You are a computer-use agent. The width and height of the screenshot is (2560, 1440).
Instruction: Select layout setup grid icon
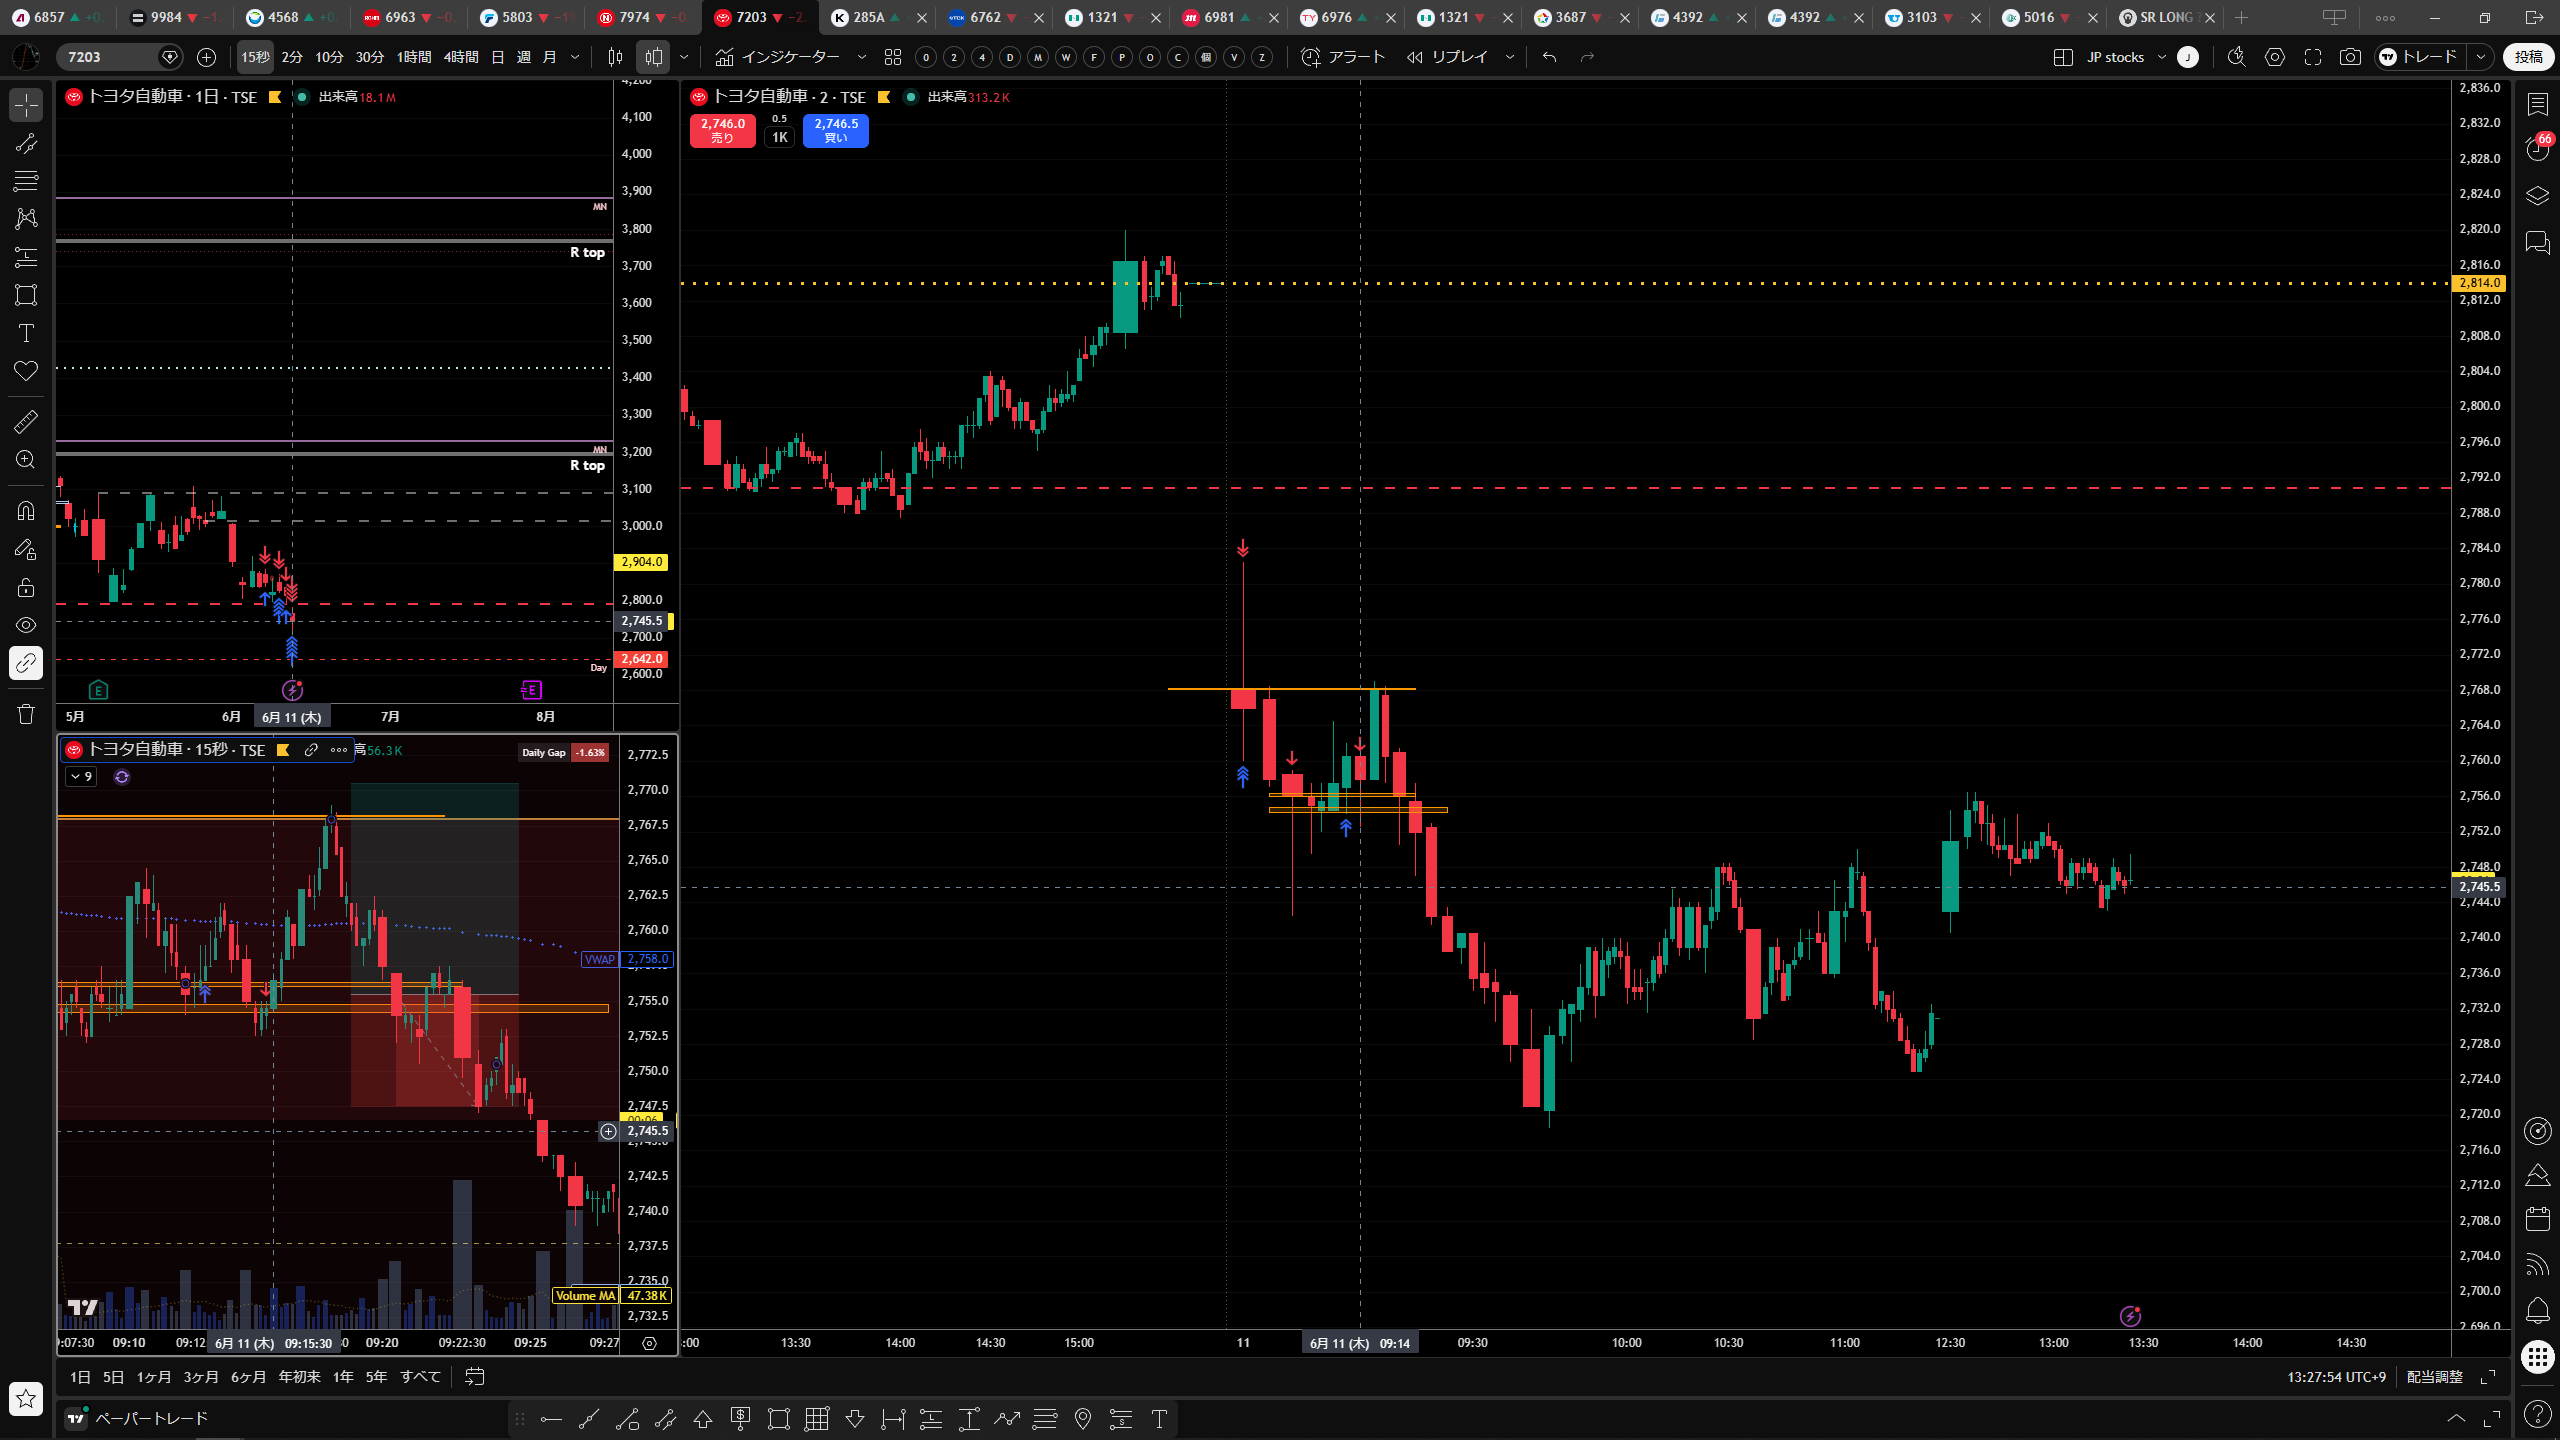2063,57
